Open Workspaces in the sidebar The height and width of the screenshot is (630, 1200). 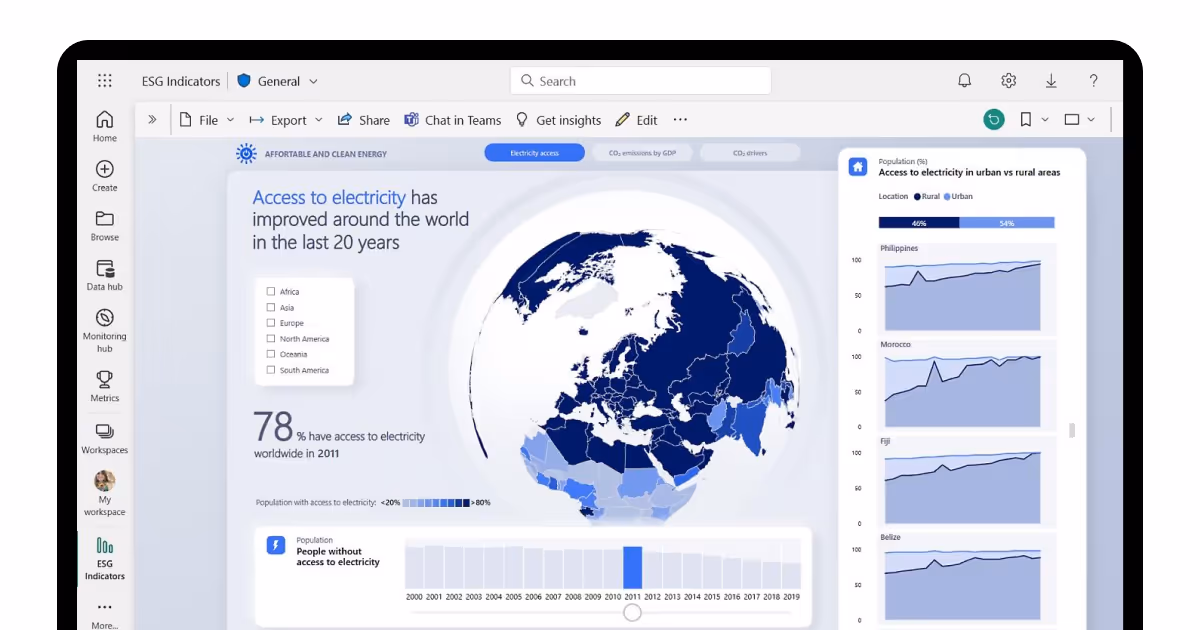105,437
